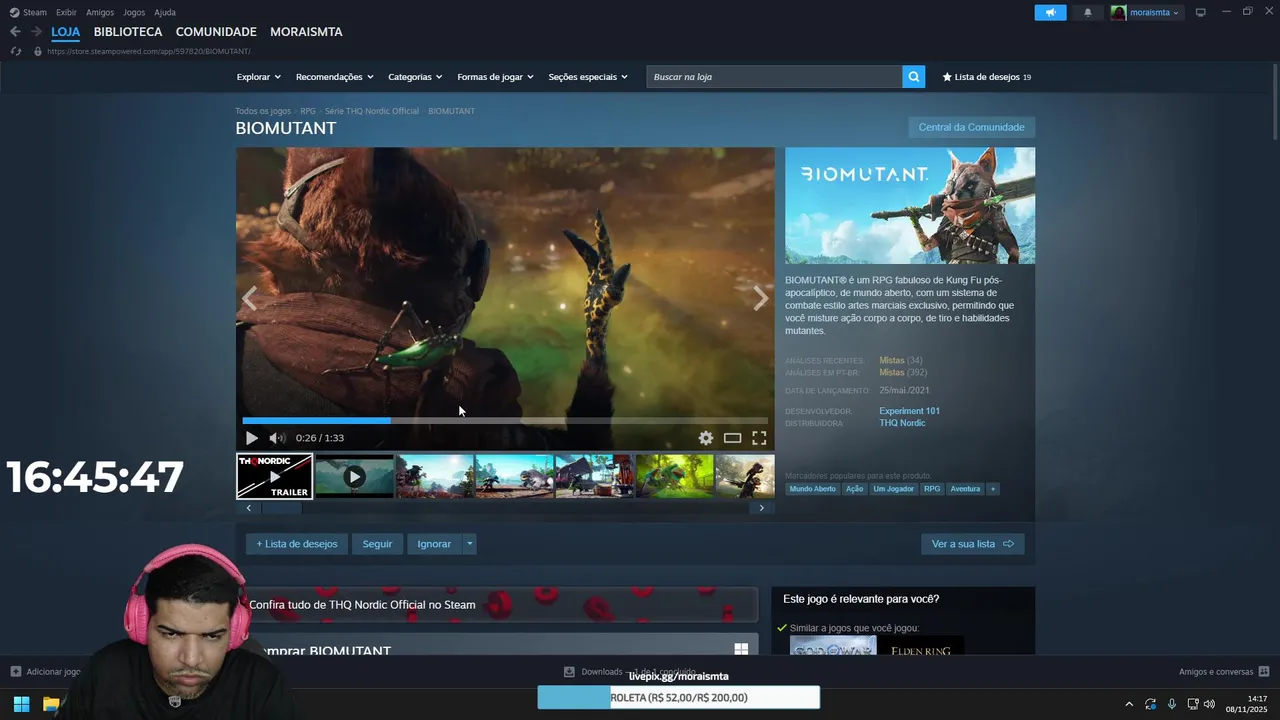Screen dimensions: 1280x720
Task: Expand the Ignorar options arrow
Action: click(x=469, y=544)
